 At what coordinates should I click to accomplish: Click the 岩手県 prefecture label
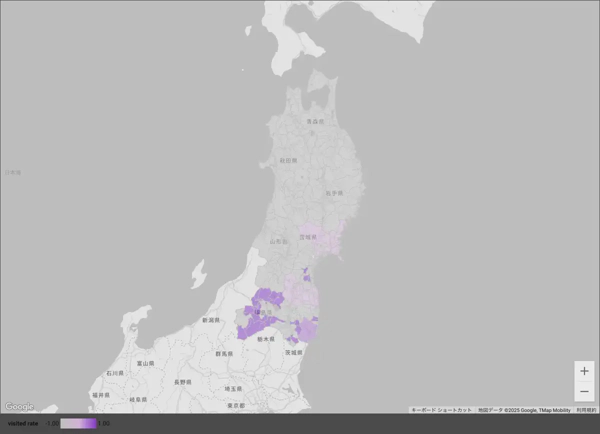tap(333, 193)
